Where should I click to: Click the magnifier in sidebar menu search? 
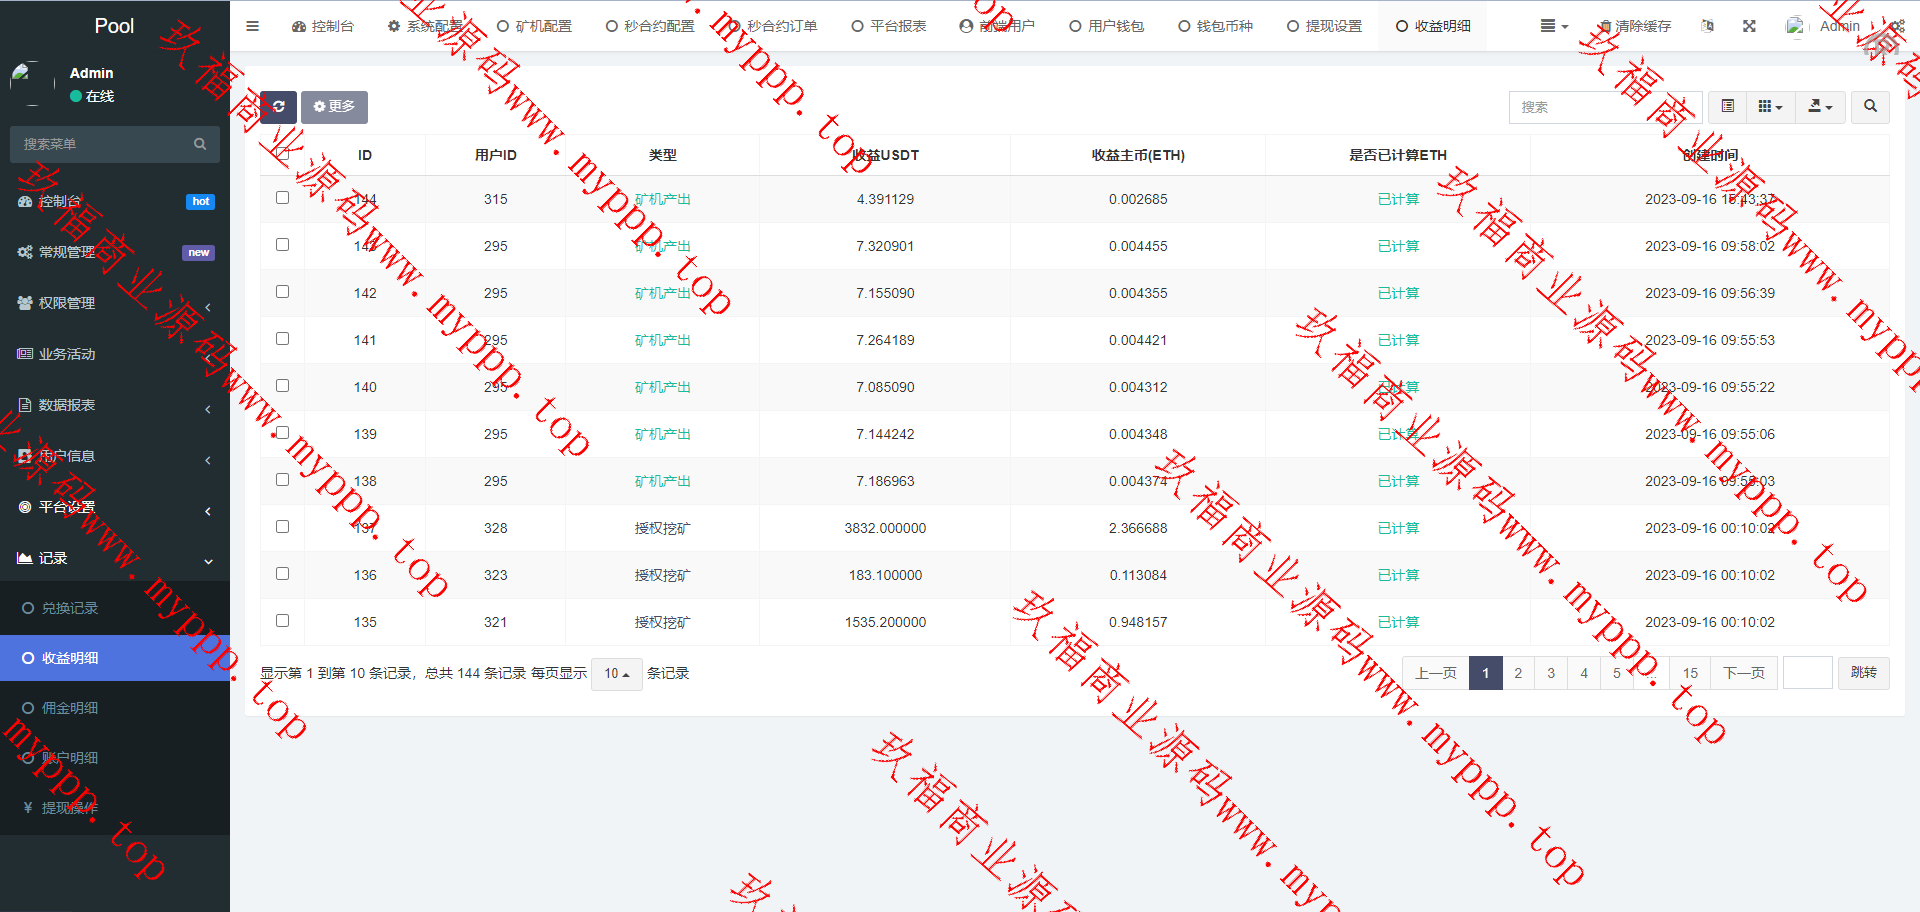[200, 144]
